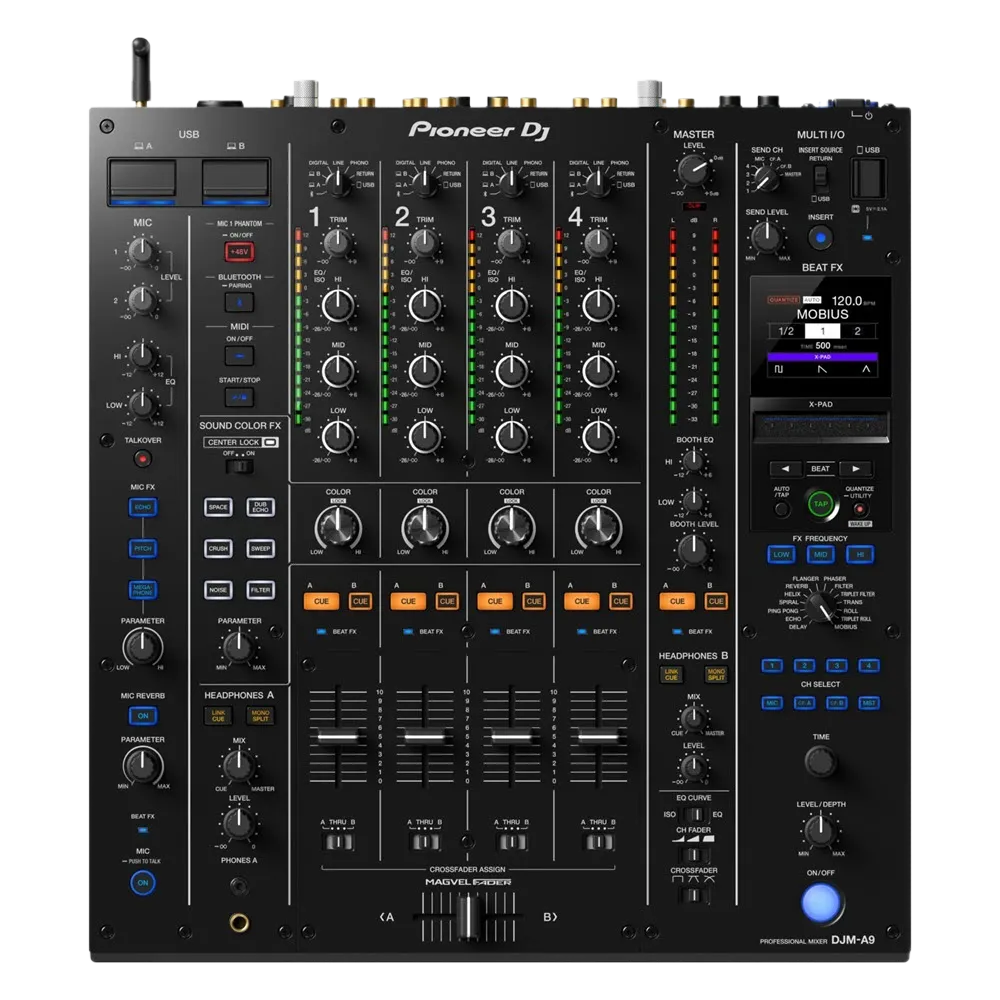This screenshot has height=1000, width=1000.
Task: Select the 1/2 beat option on display
Action: [787, 332]
